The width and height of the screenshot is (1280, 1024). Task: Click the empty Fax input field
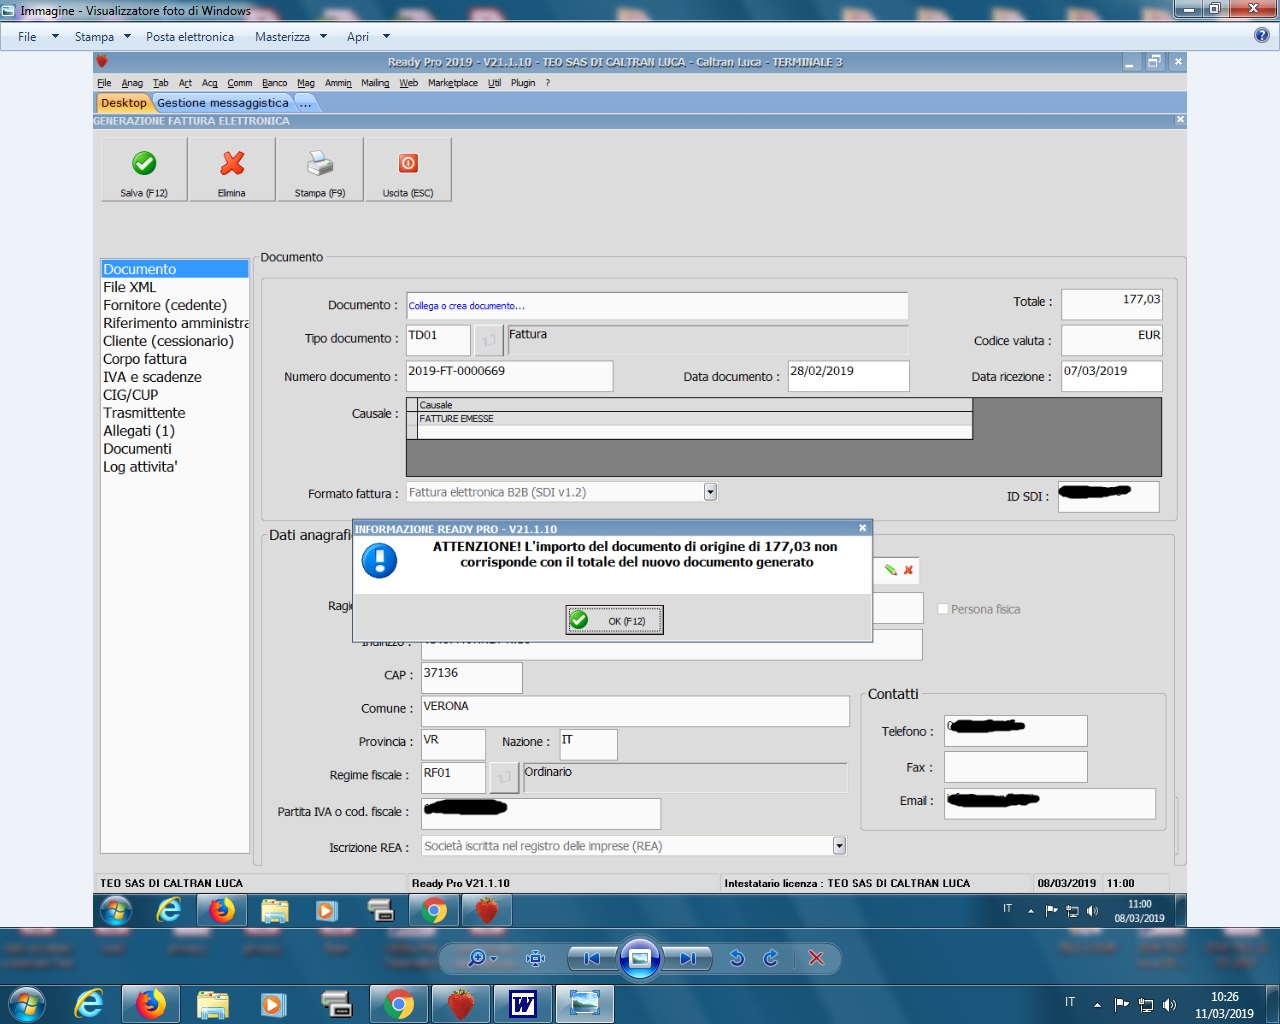pos(1015,767)
